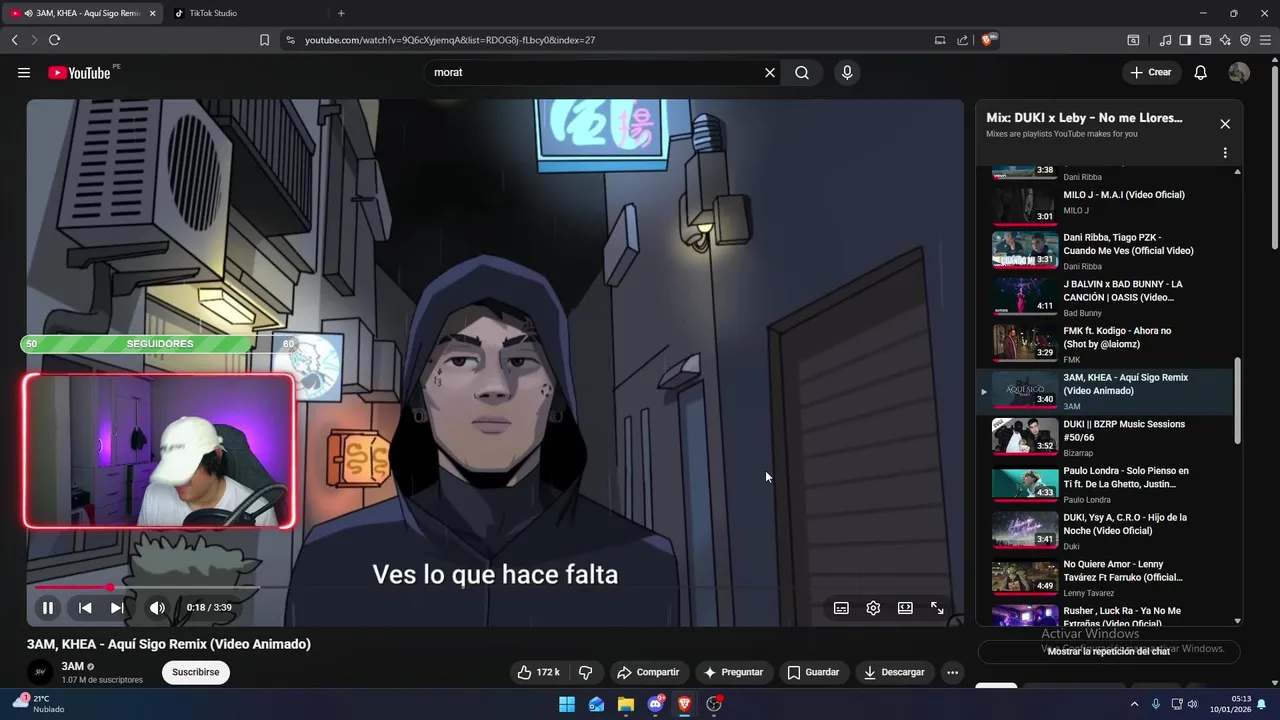This screenshot has width=1280, height=720.
Task: Open the 3AM channel name link
Action: point(72,667)
